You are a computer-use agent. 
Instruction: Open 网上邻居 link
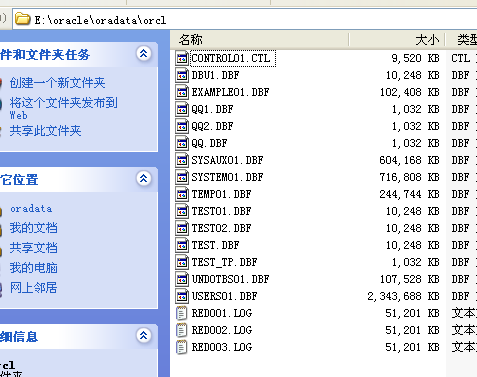pos(33,288)
